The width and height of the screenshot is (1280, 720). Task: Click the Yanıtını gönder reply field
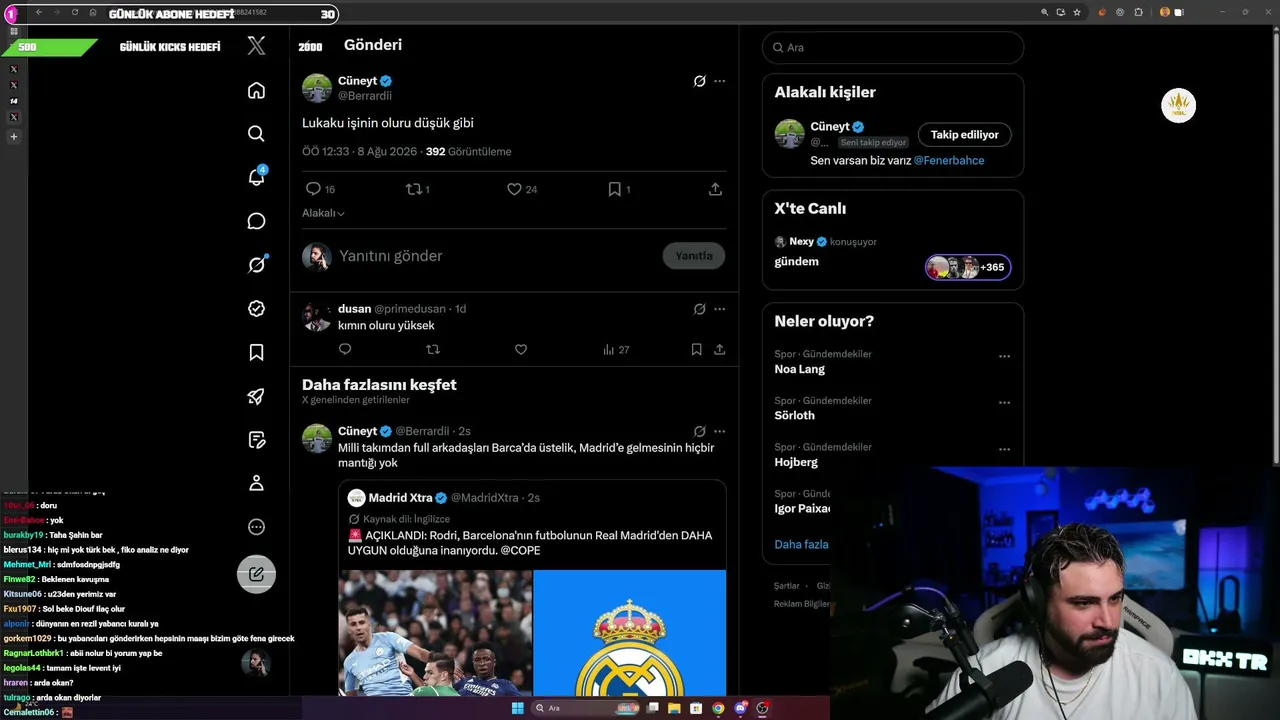391,256
